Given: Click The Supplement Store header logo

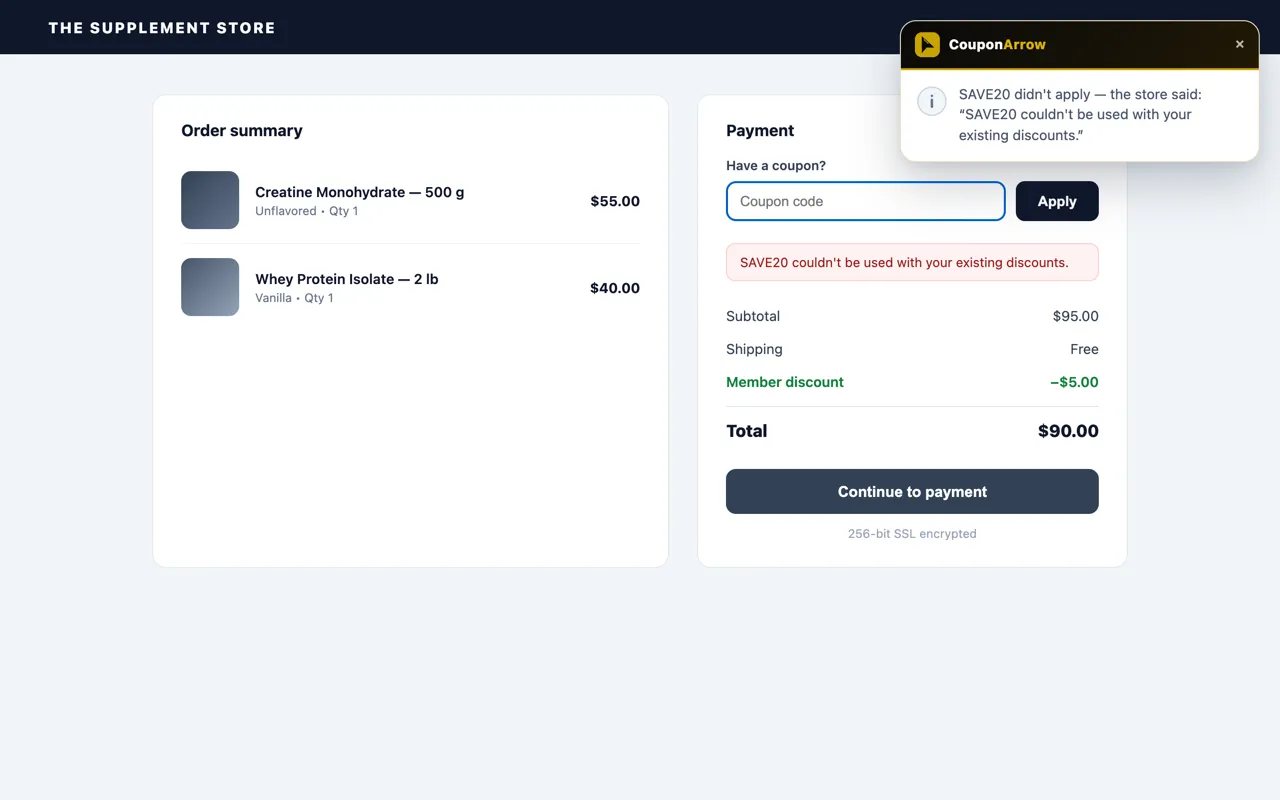Looking at the screenshot, I should point(162,28).
